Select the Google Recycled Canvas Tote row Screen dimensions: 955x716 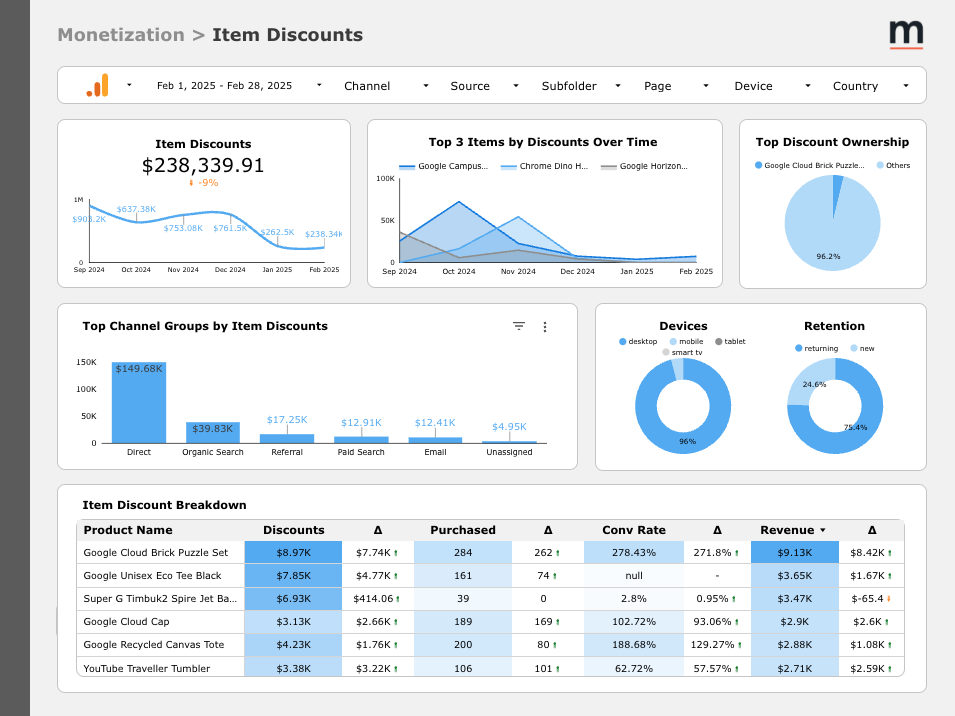coord(490,645)
